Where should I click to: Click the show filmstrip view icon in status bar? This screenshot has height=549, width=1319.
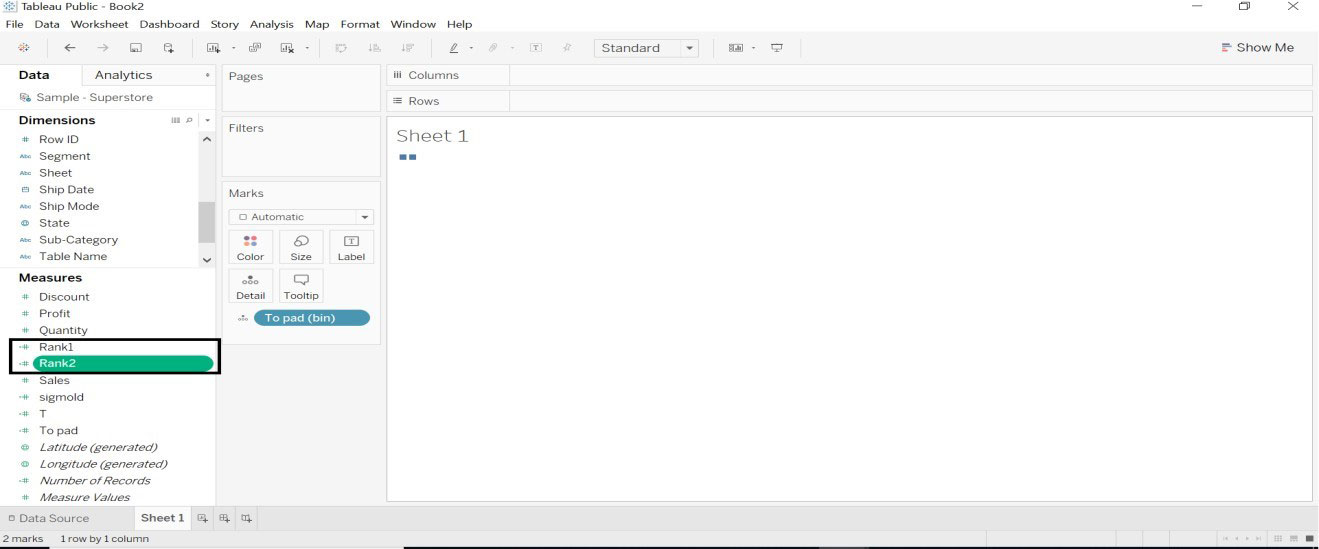[x=1294, y=539]
